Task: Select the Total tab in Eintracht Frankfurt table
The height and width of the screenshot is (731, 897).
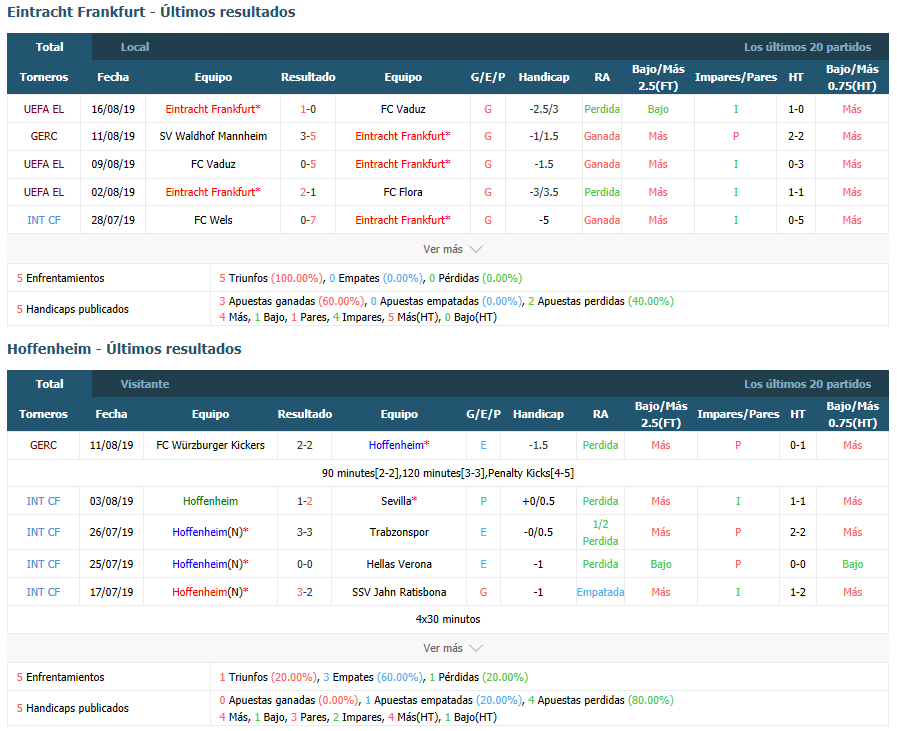Action: tap(49, 47)
